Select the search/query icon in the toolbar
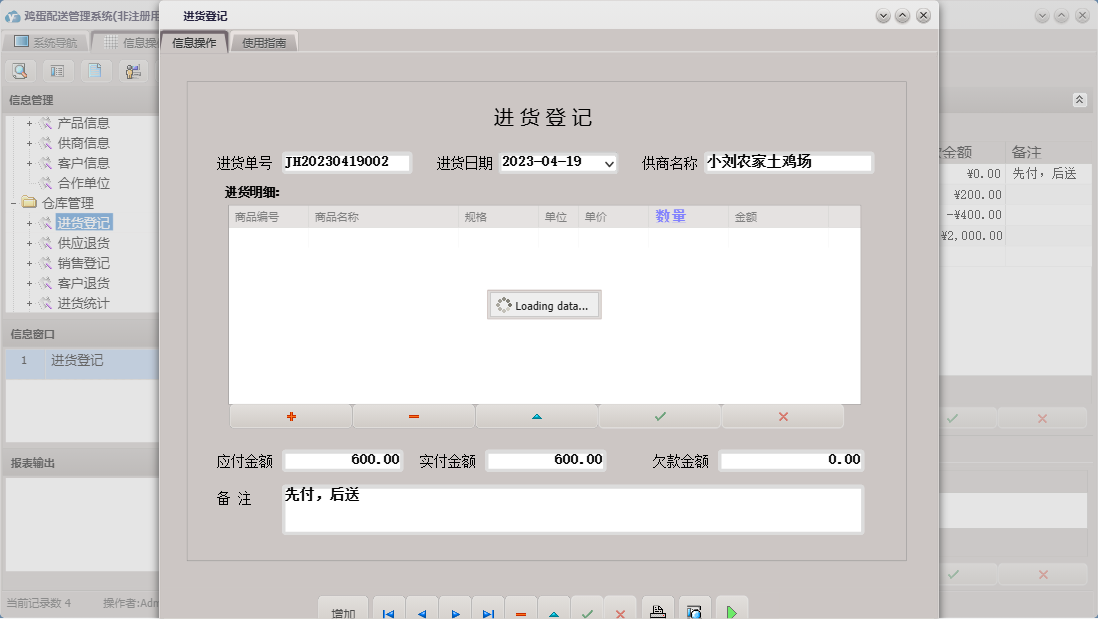The width and height of the screenshot is (1098, 635). coord(20,71)
